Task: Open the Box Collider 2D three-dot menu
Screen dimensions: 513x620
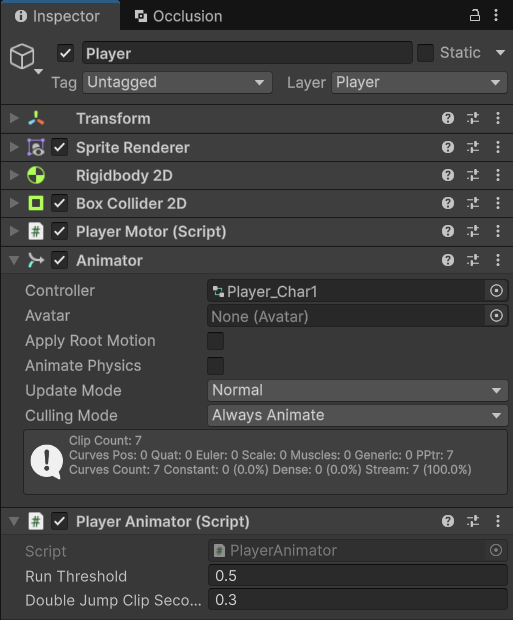Action: 498,203
